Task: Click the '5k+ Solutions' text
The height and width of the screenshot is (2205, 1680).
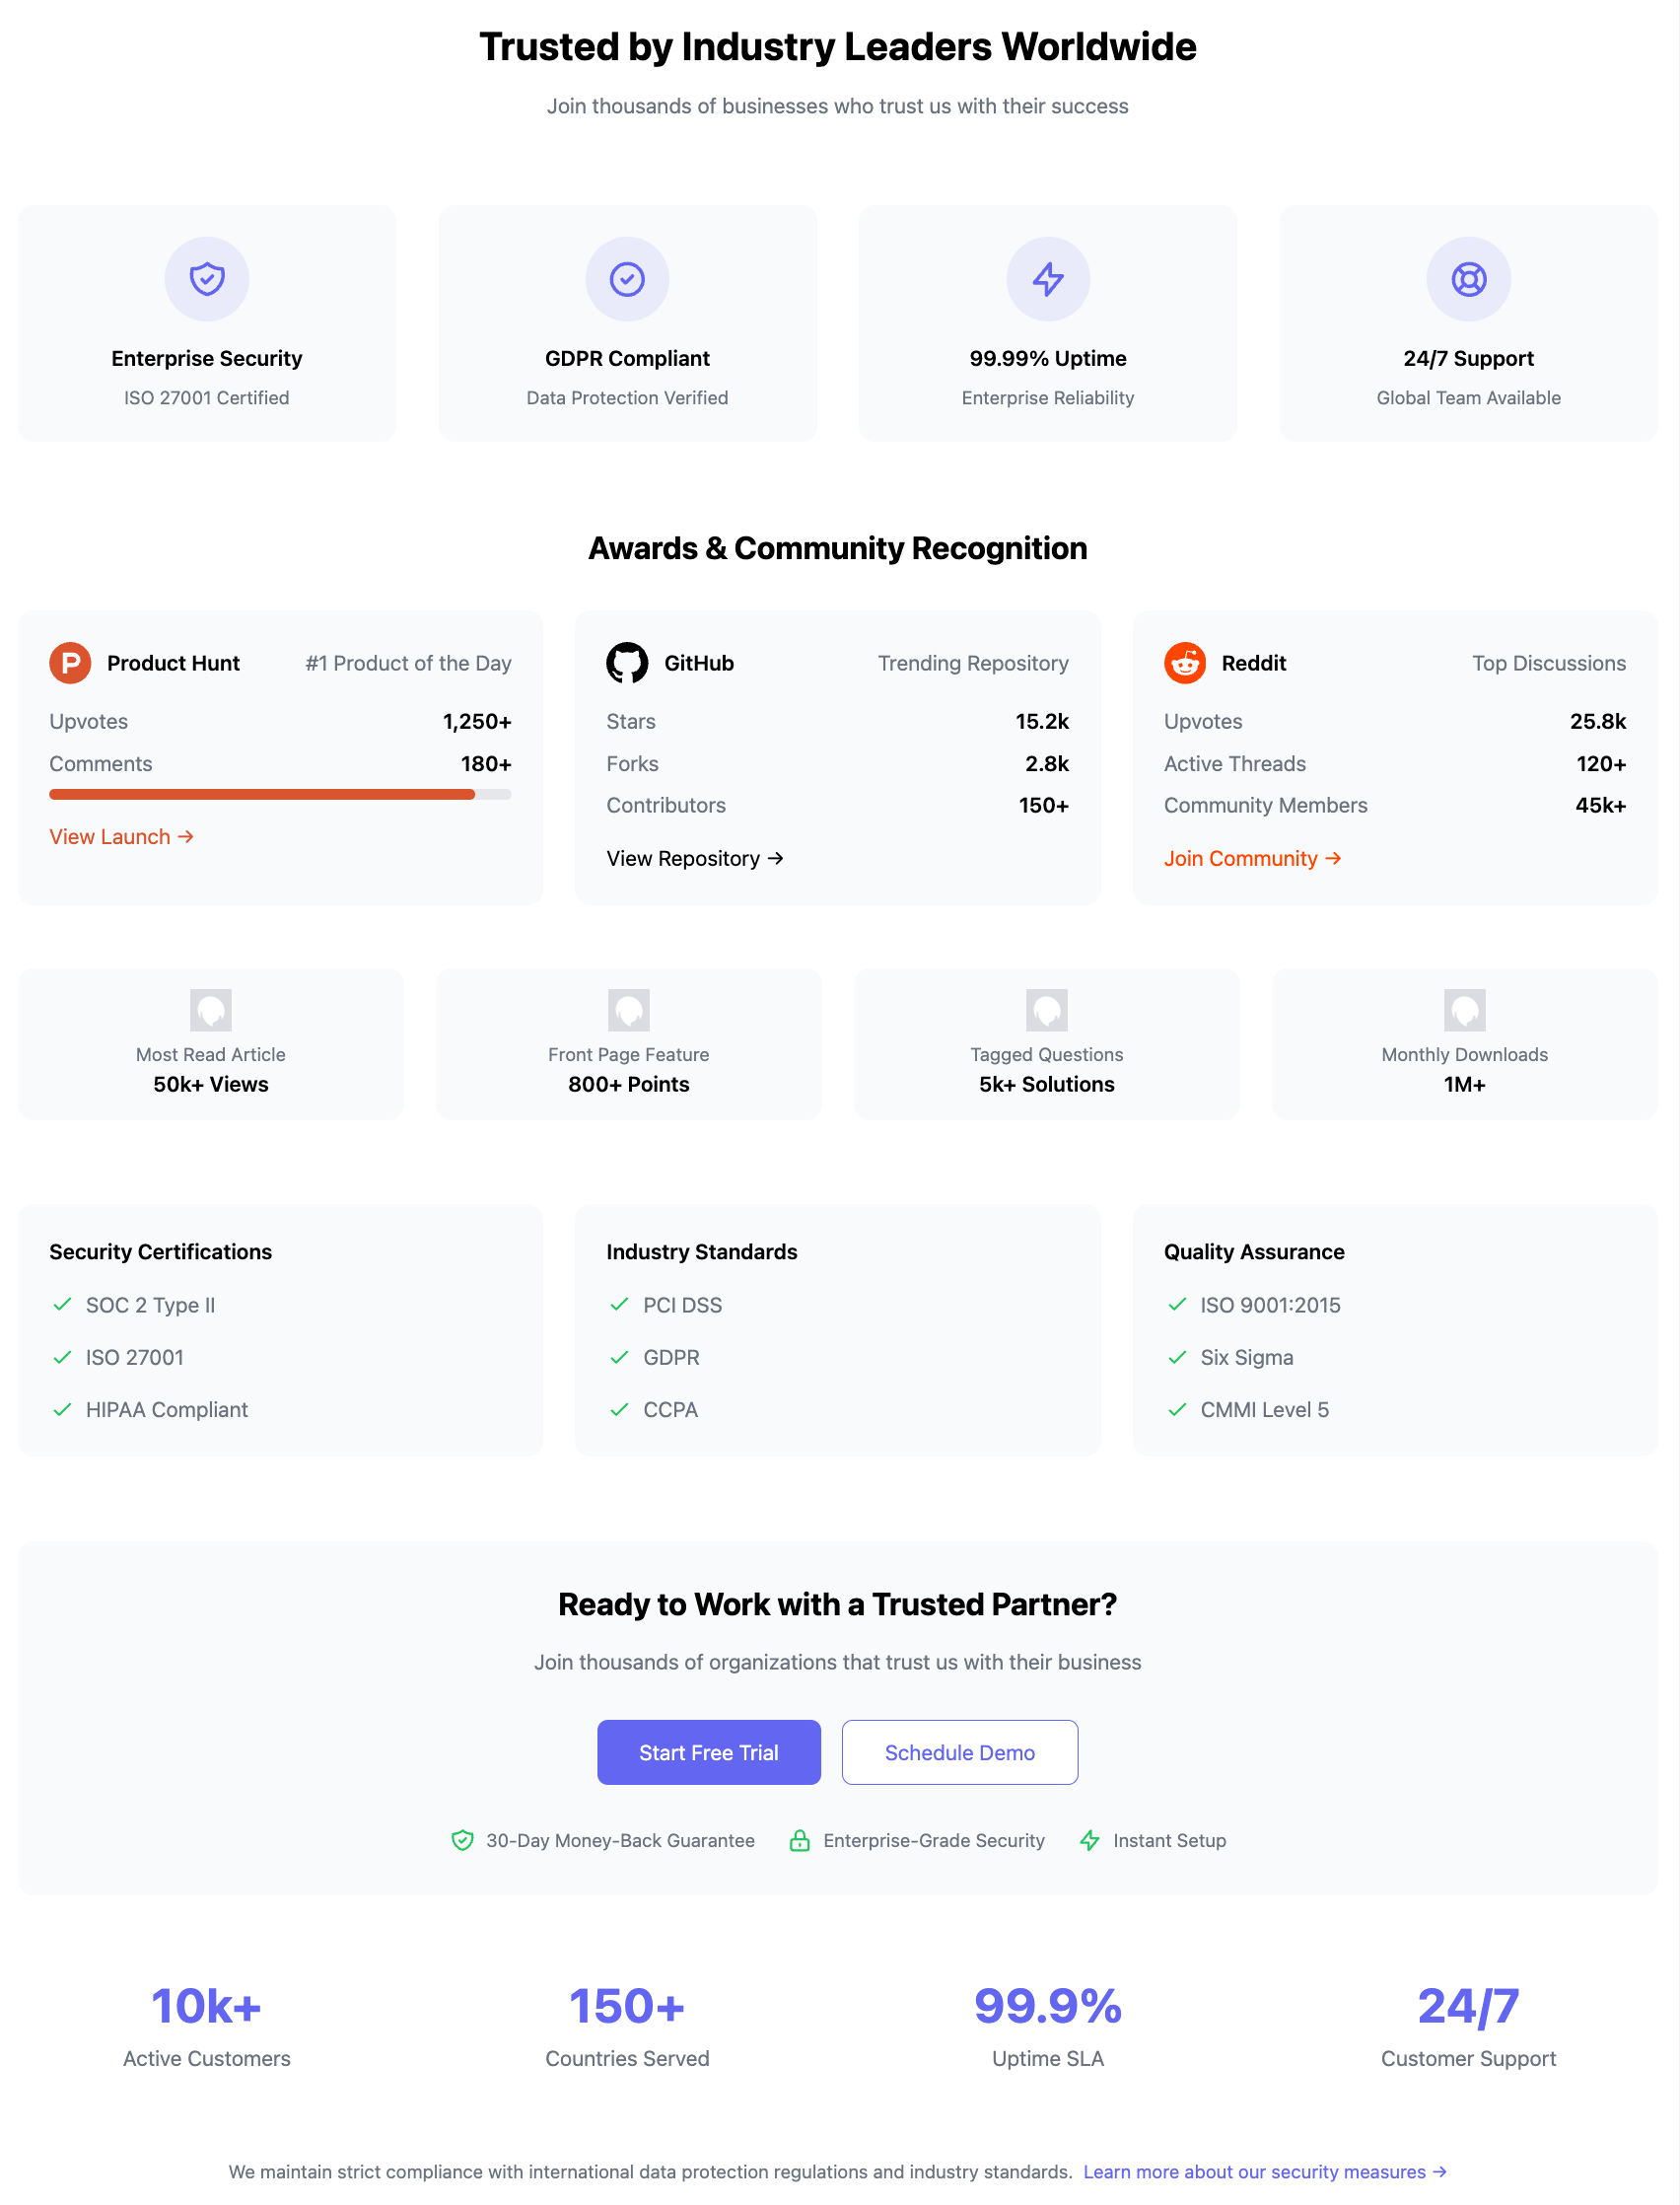Action: [x=1047, y=1084]
